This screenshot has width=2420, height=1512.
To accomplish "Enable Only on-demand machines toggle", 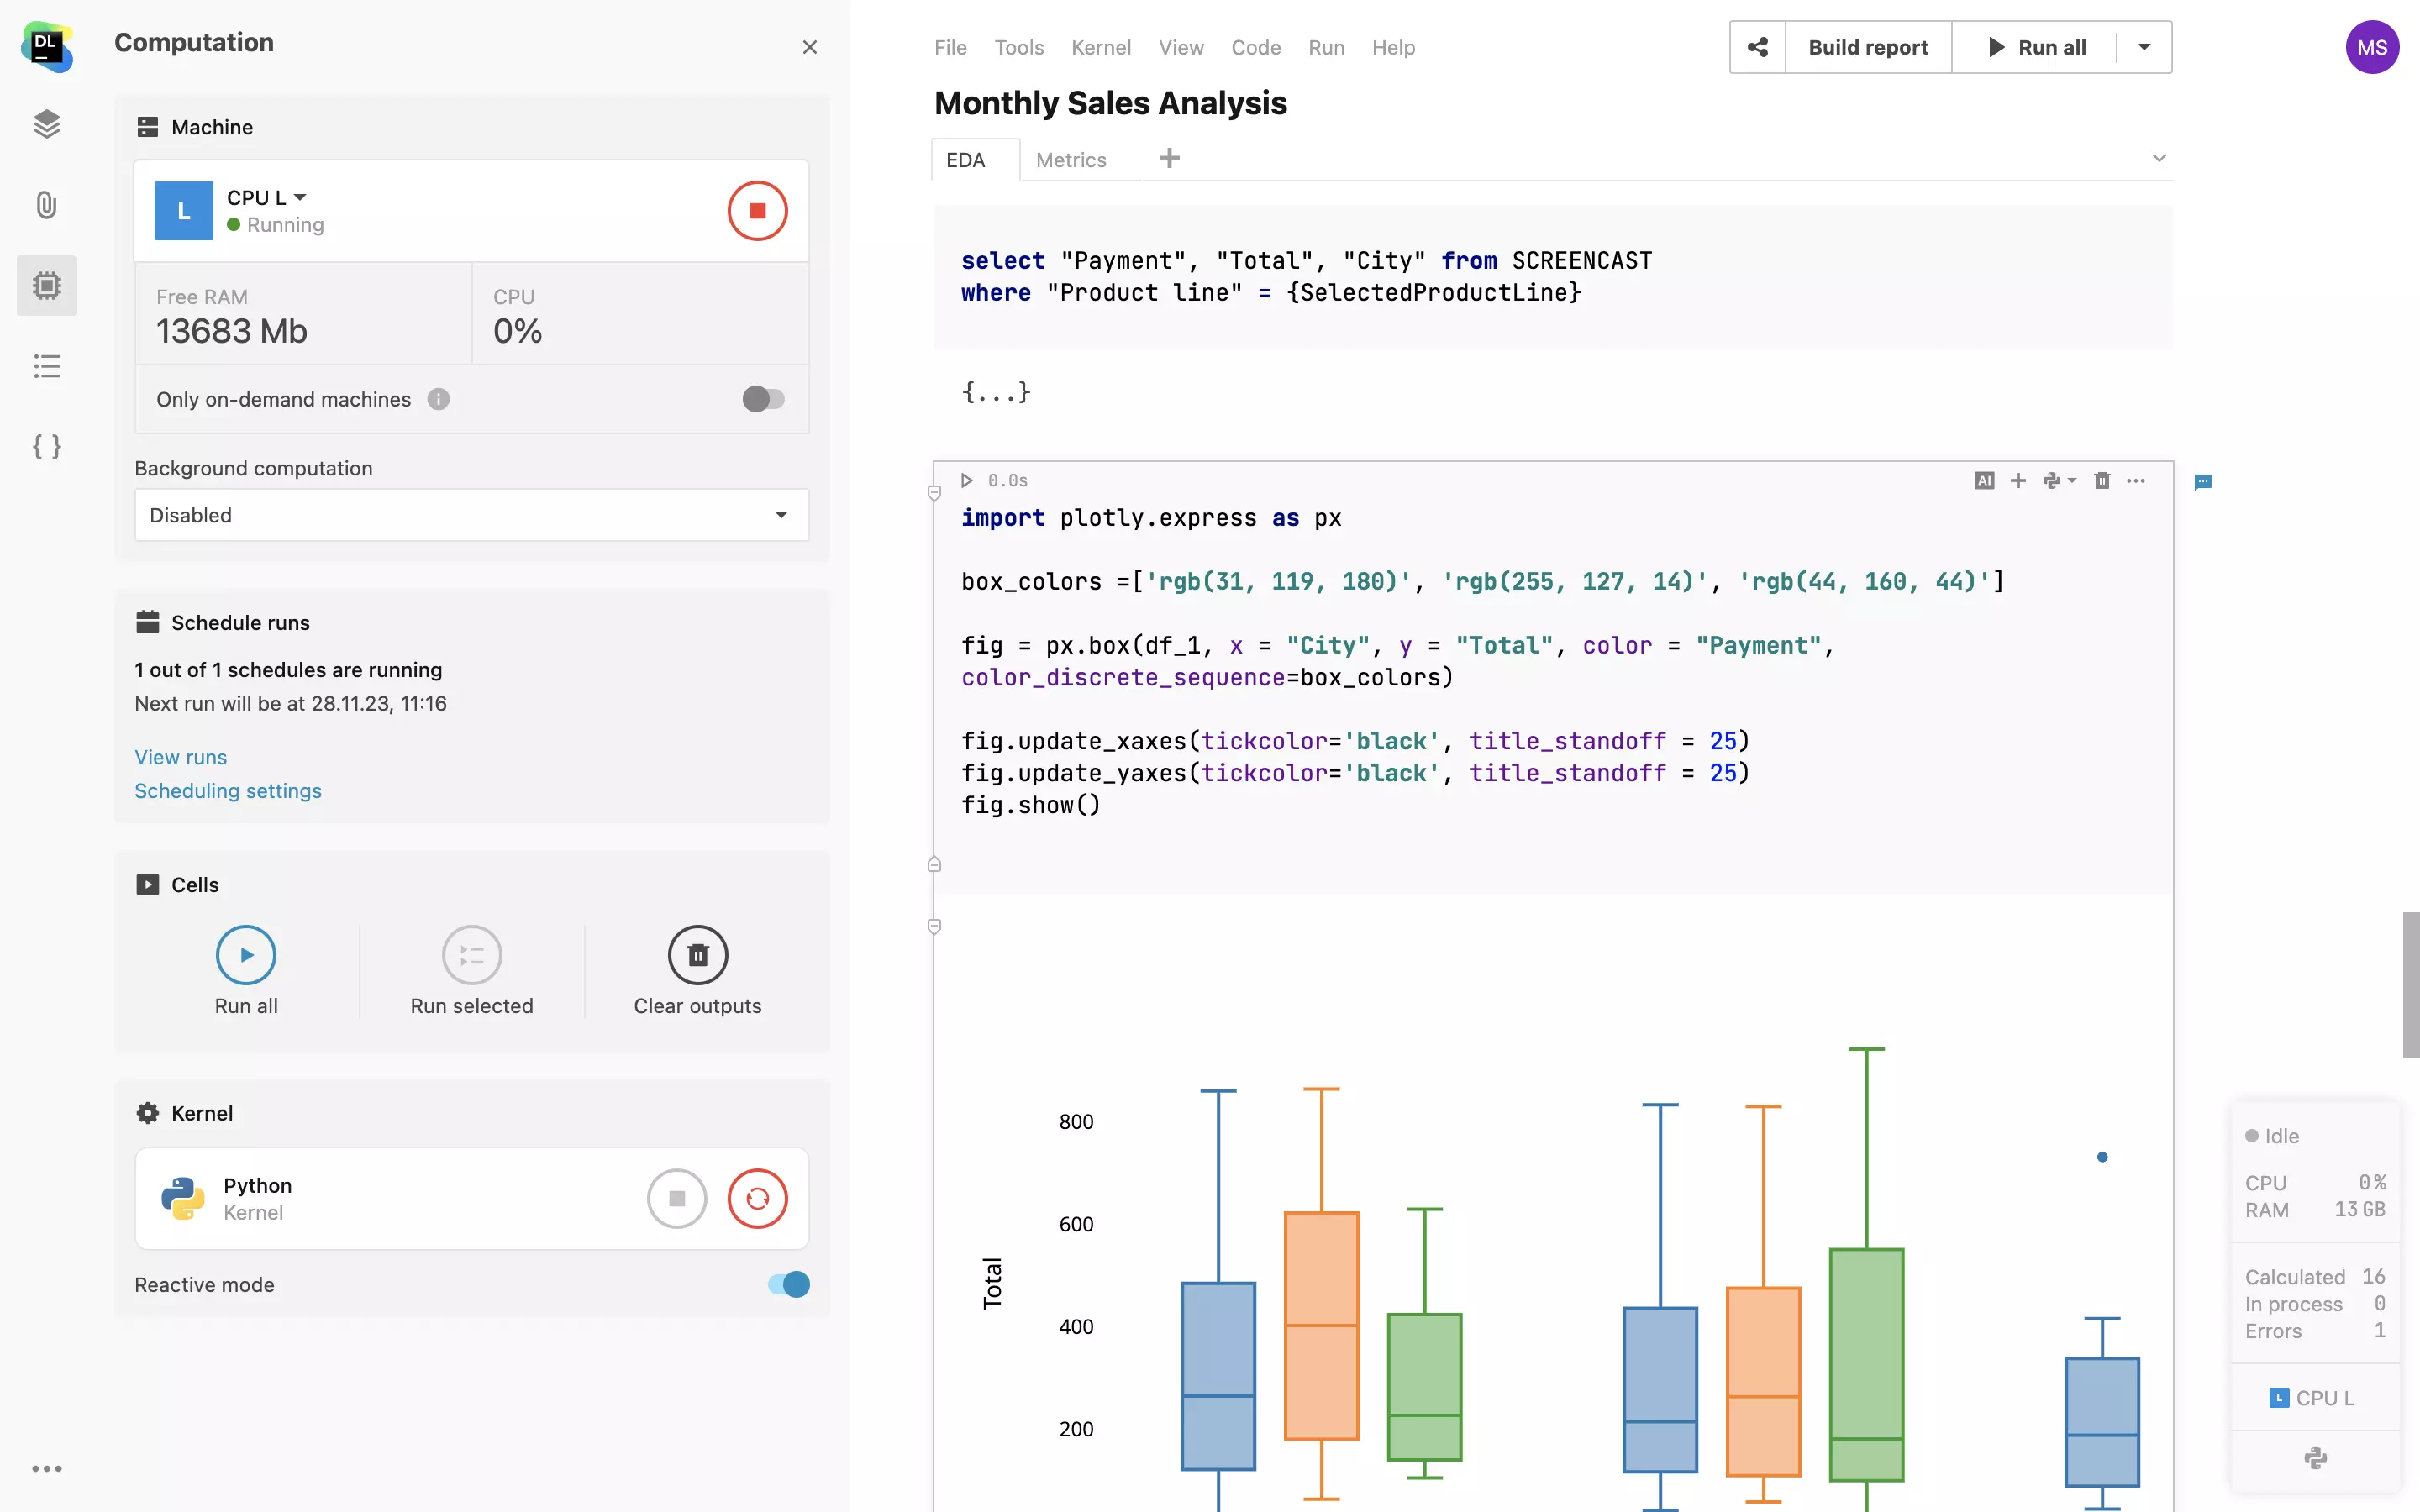I will pyautogui.click(x=763, y=399).
